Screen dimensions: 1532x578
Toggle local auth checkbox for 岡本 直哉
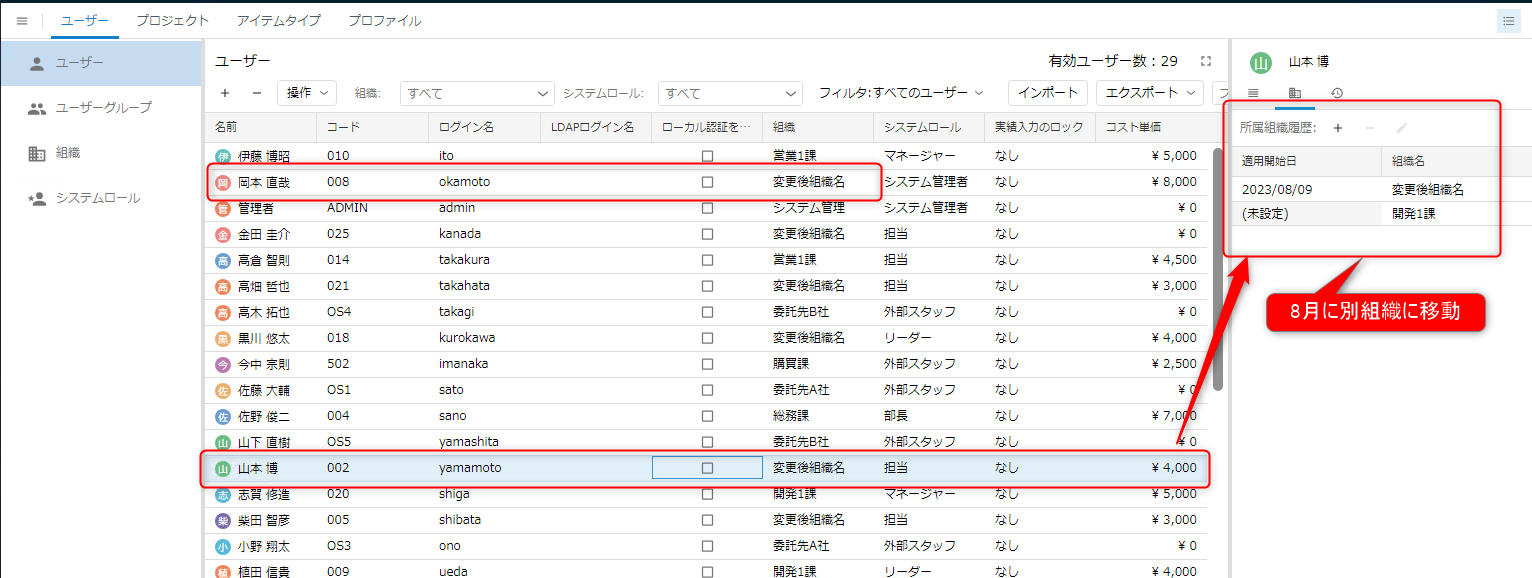coord(707,182)
